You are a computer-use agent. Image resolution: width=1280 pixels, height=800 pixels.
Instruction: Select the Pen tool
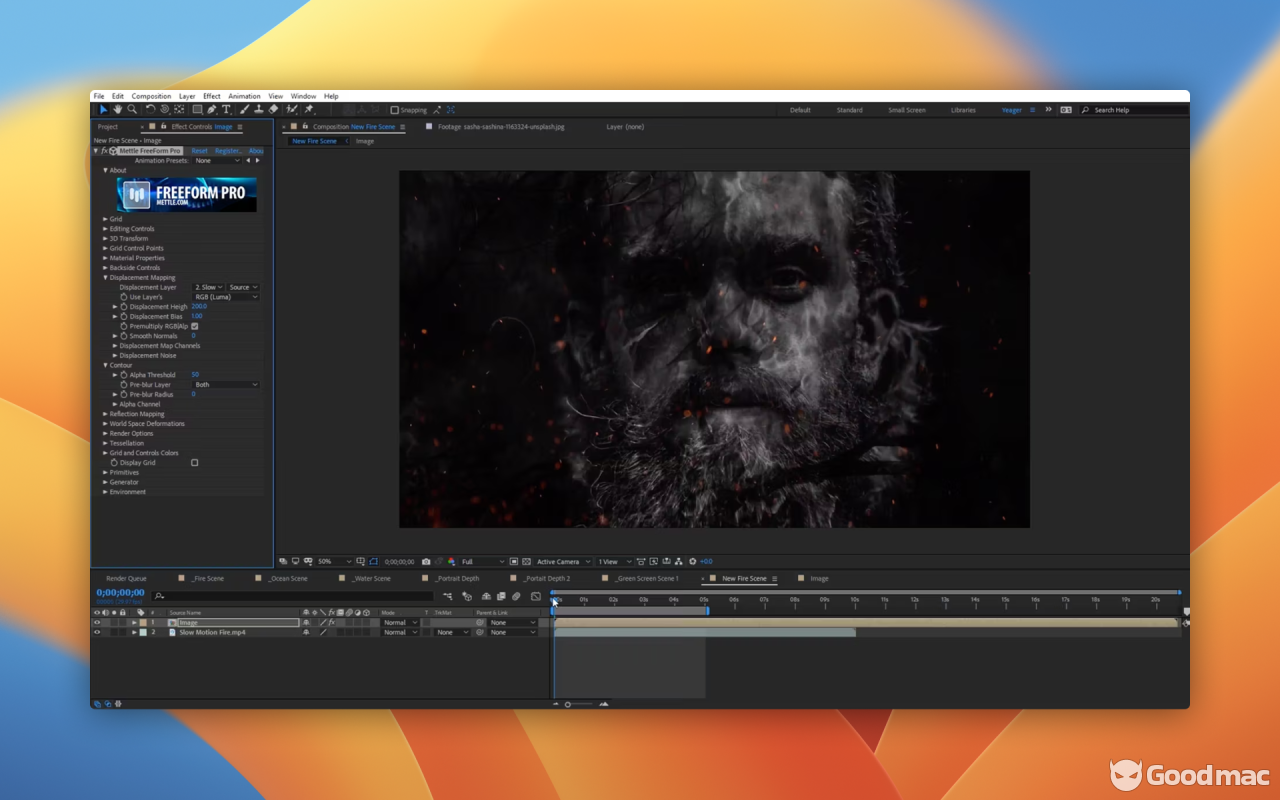pyautogui.click(x=212, y=110)
